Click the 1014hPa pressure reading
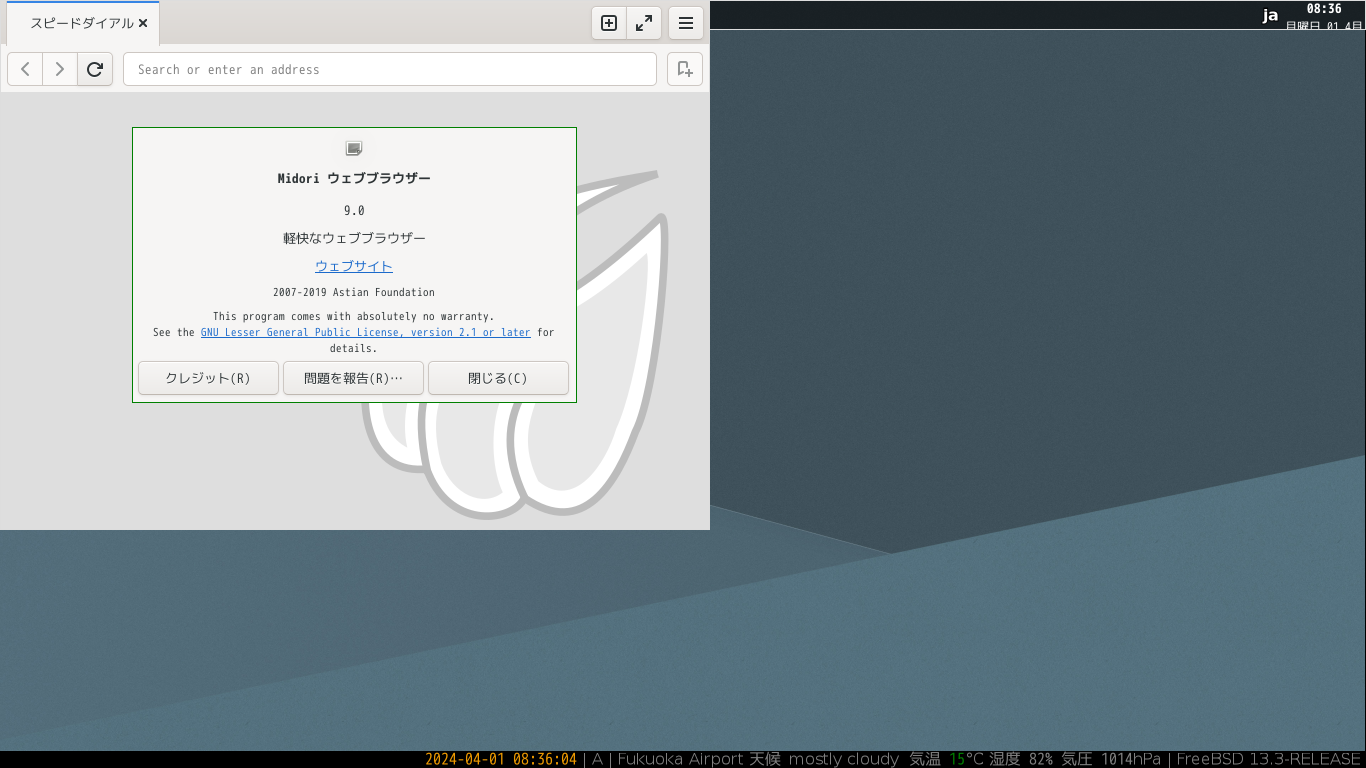1366x768 pixels. pyautogui.click(x=1131, y=759)
